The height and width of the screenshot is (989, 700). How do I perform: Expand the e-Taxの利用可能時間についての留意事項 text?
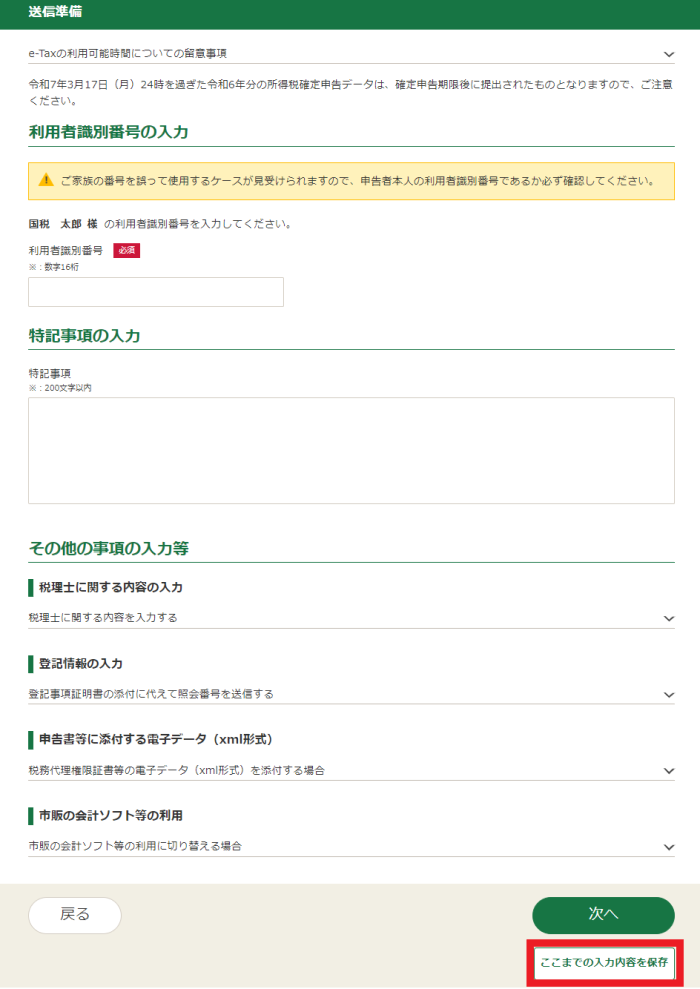(x=134, y=53)
